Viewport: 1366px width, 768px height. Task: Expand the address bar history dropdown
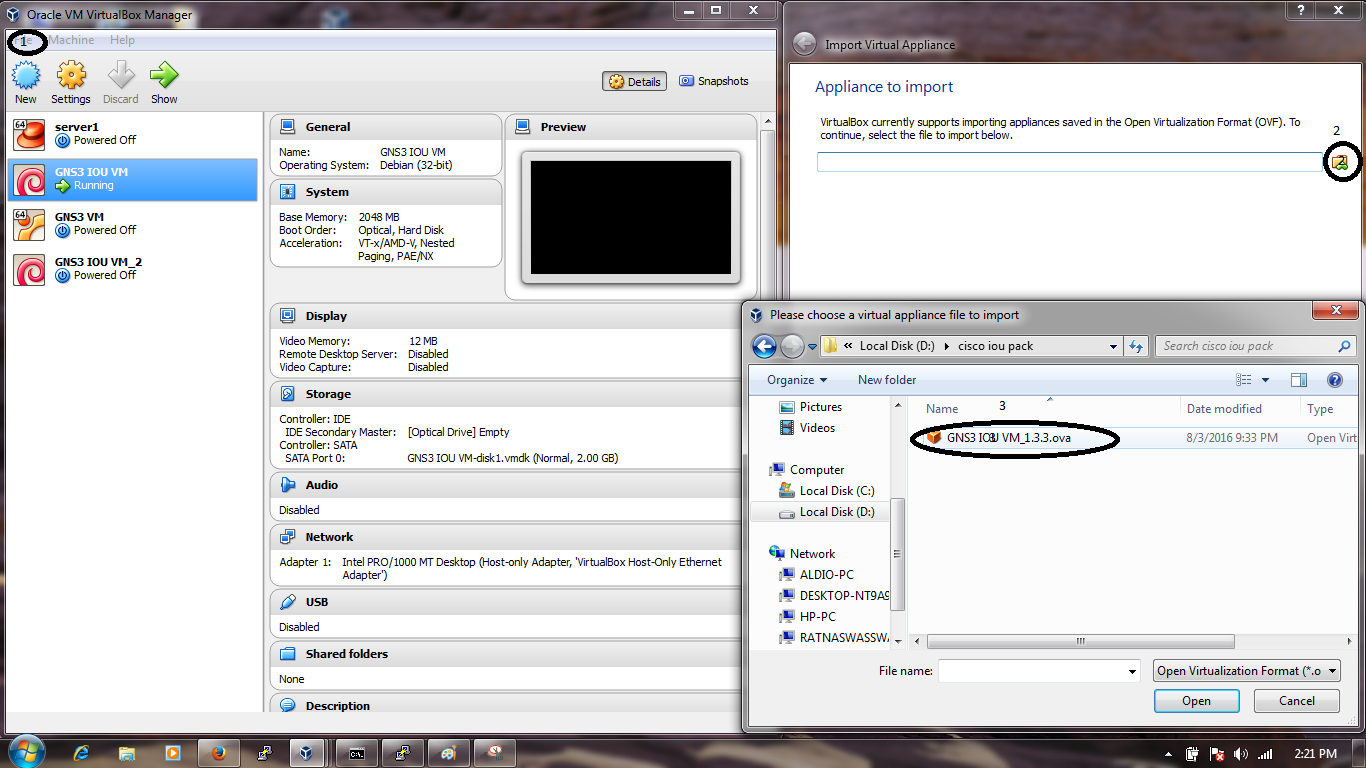point(1113,346)
